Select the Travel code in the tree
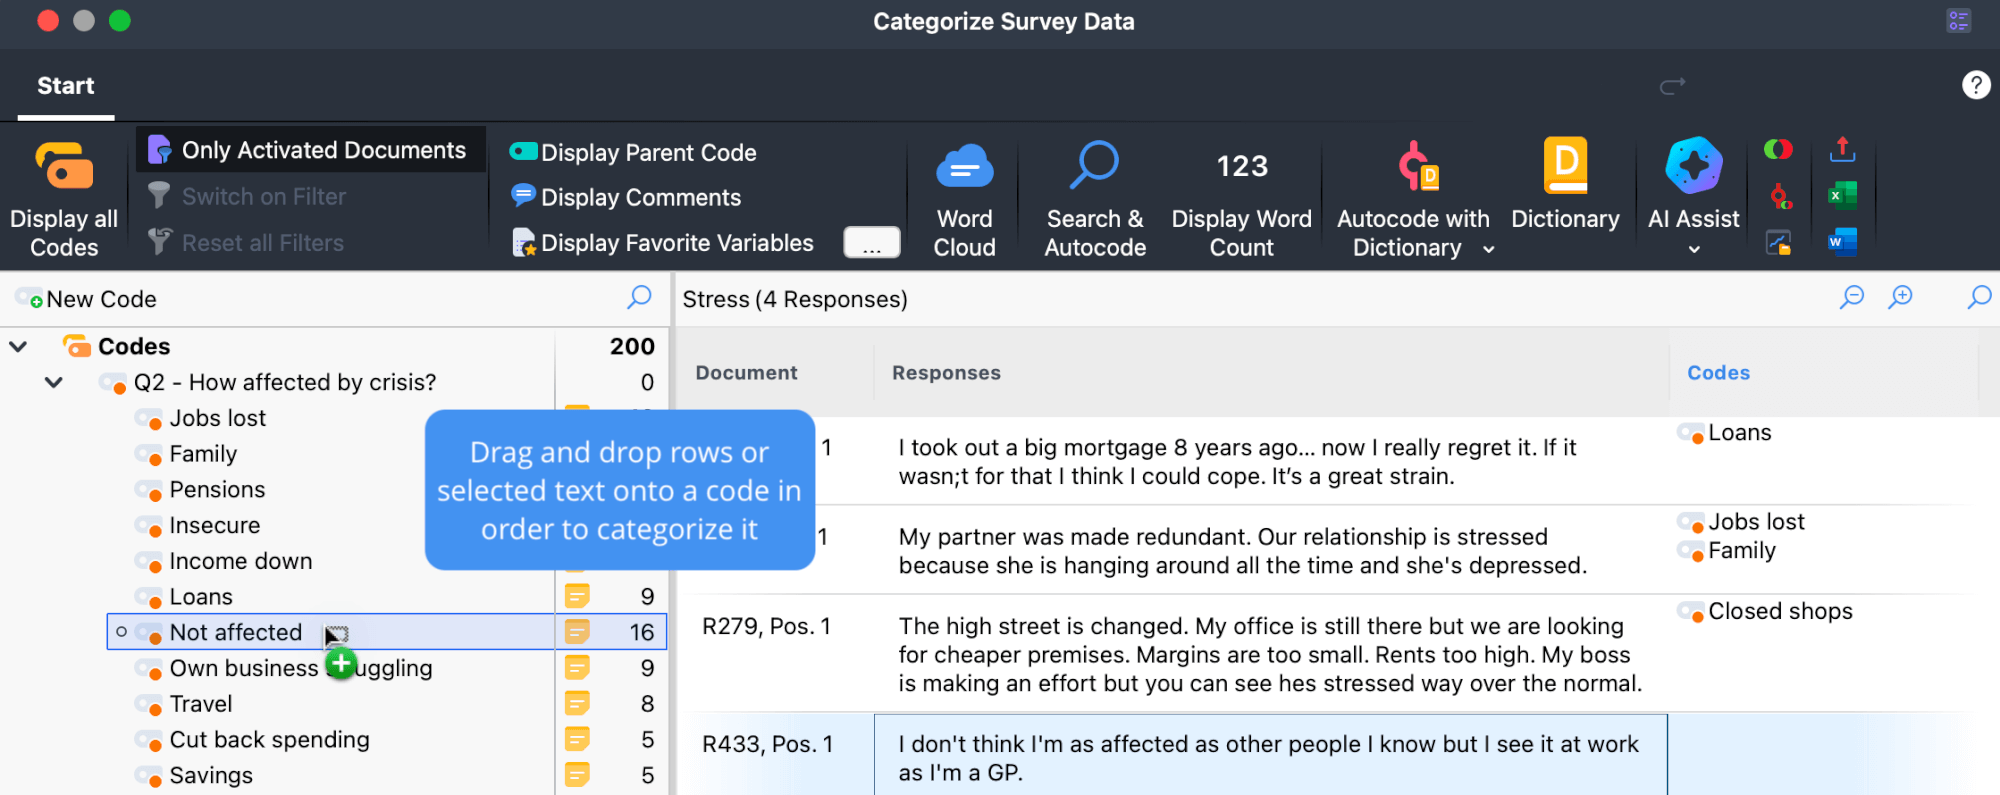Screen dimensions: 2000x795 point(201,704)
